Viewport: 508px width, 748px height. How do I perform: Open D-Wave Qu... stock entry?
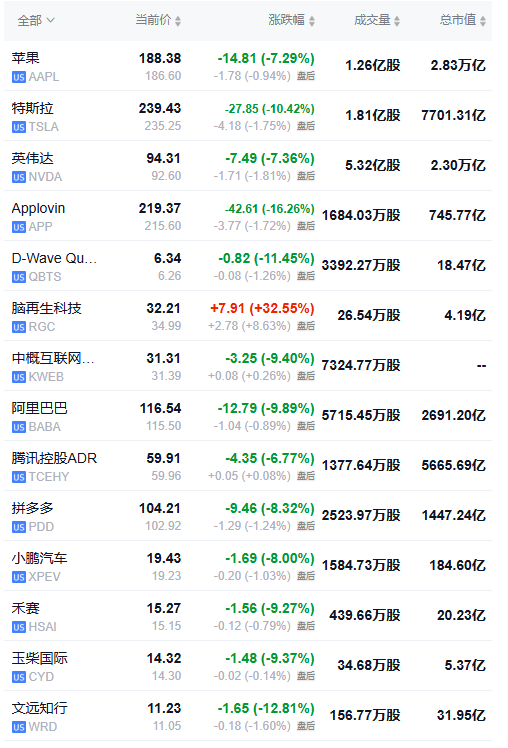pyautogui.click(x=54, y=259)
